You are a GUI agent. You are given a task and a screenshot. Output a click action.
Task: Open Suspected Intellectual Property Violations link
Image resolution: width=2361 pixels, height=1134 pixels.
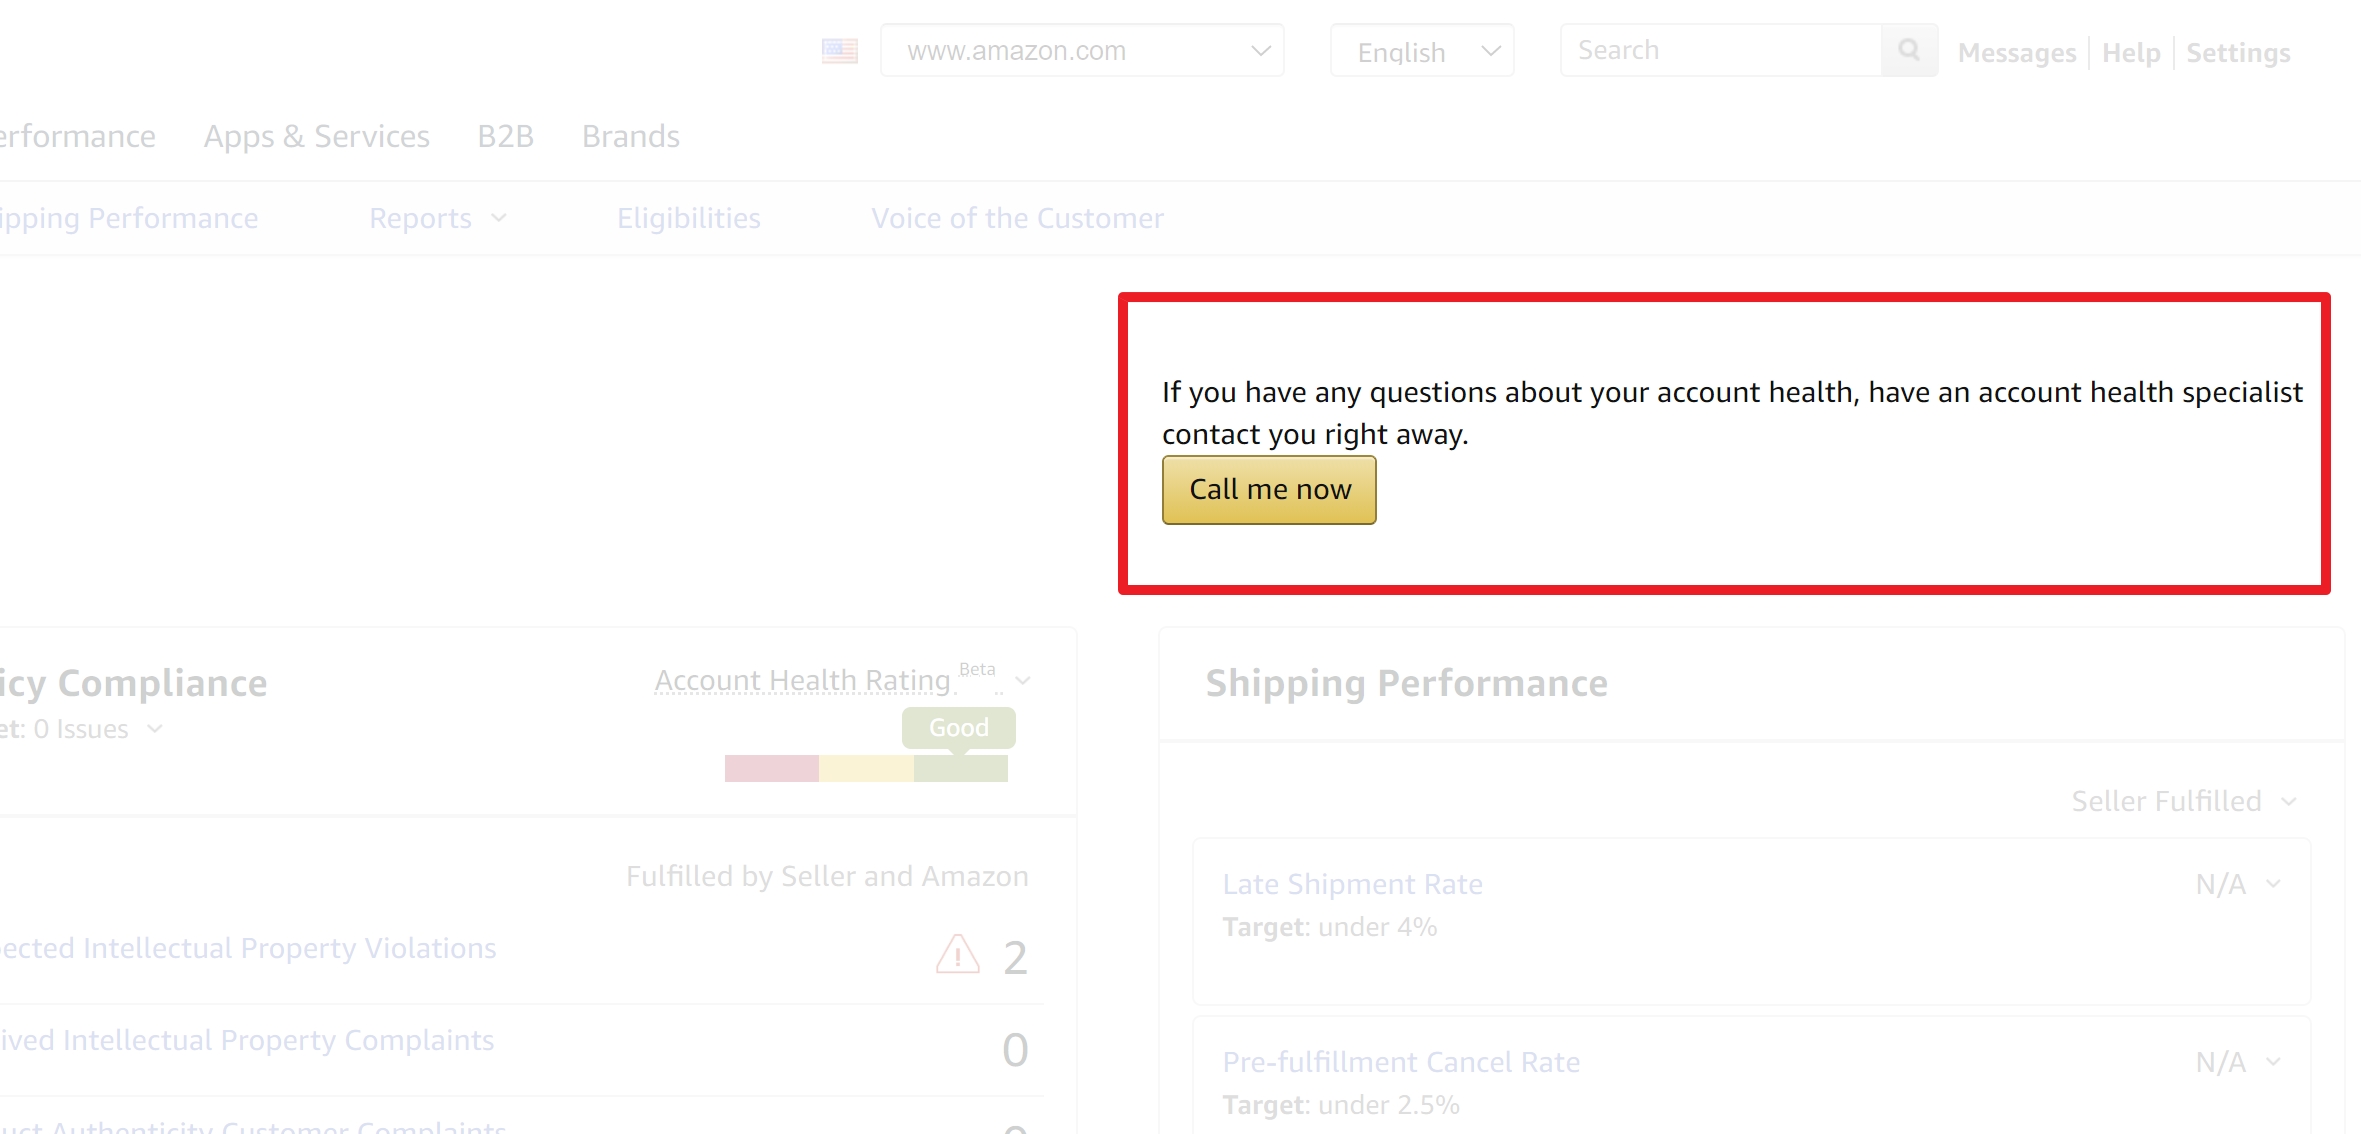tap(248, 948)
